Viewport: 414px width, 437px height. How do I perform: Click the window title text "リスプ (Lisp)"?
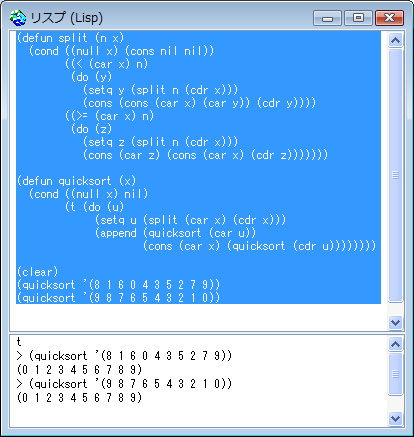coord(66,18)
